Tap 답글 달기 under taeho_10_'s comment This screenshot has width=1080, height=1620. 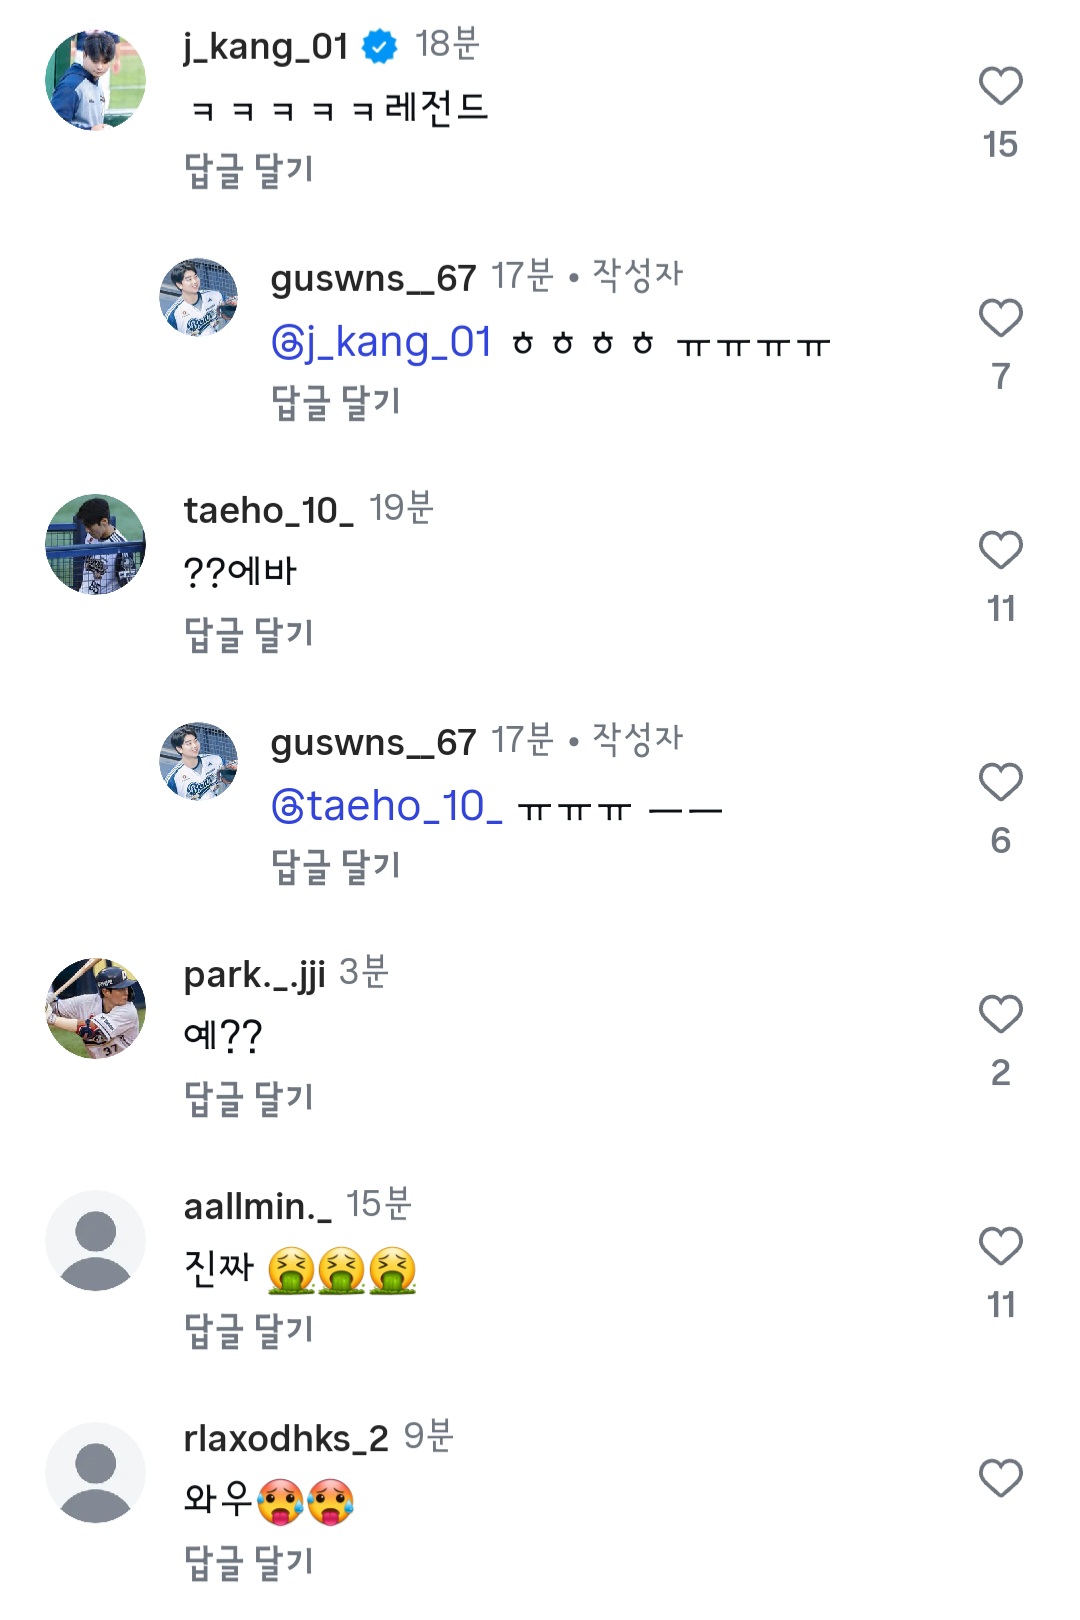[x=249, y=634]
